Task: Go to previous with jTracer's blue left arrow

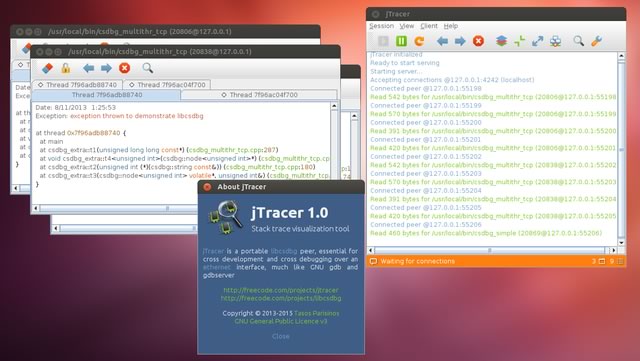Action: coord(442,41)
